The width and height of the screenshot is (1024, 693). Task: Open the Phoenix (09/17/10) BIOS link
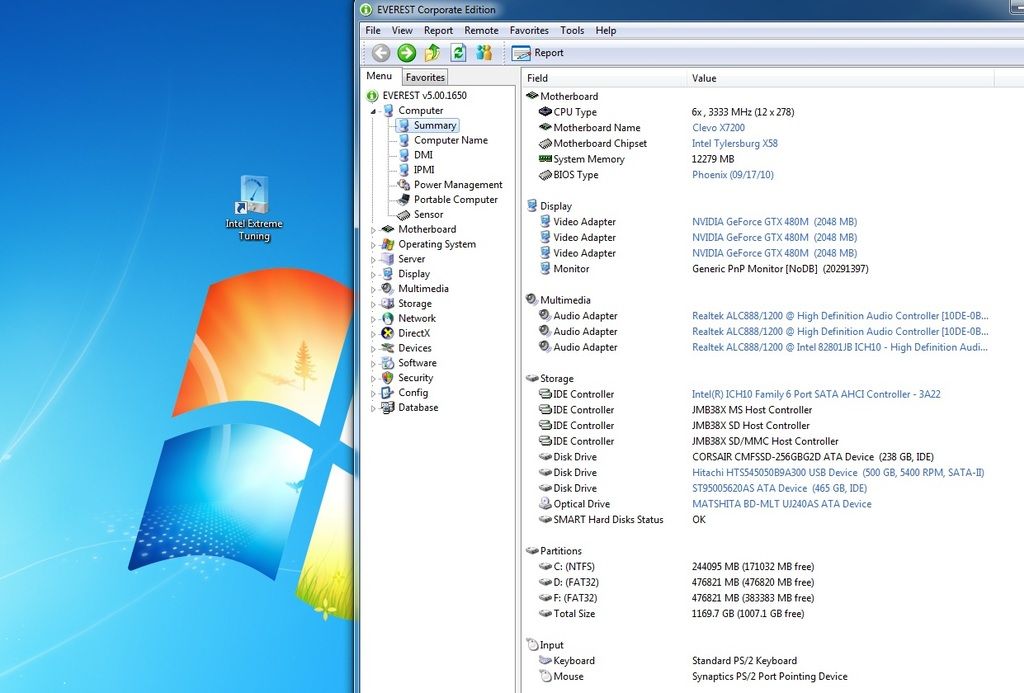click(733, 174)
